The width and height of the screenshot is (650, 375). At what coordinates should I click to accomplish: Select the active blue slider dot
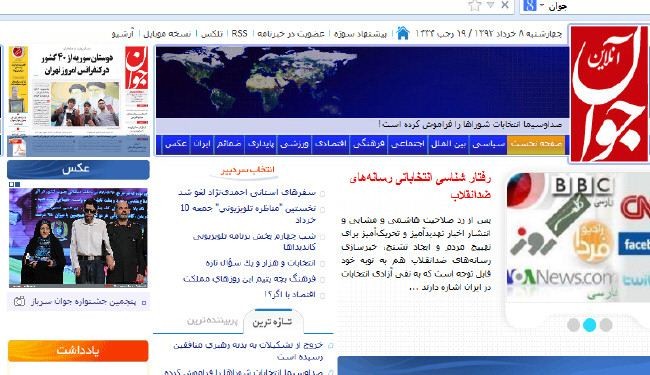coord(589,325)
